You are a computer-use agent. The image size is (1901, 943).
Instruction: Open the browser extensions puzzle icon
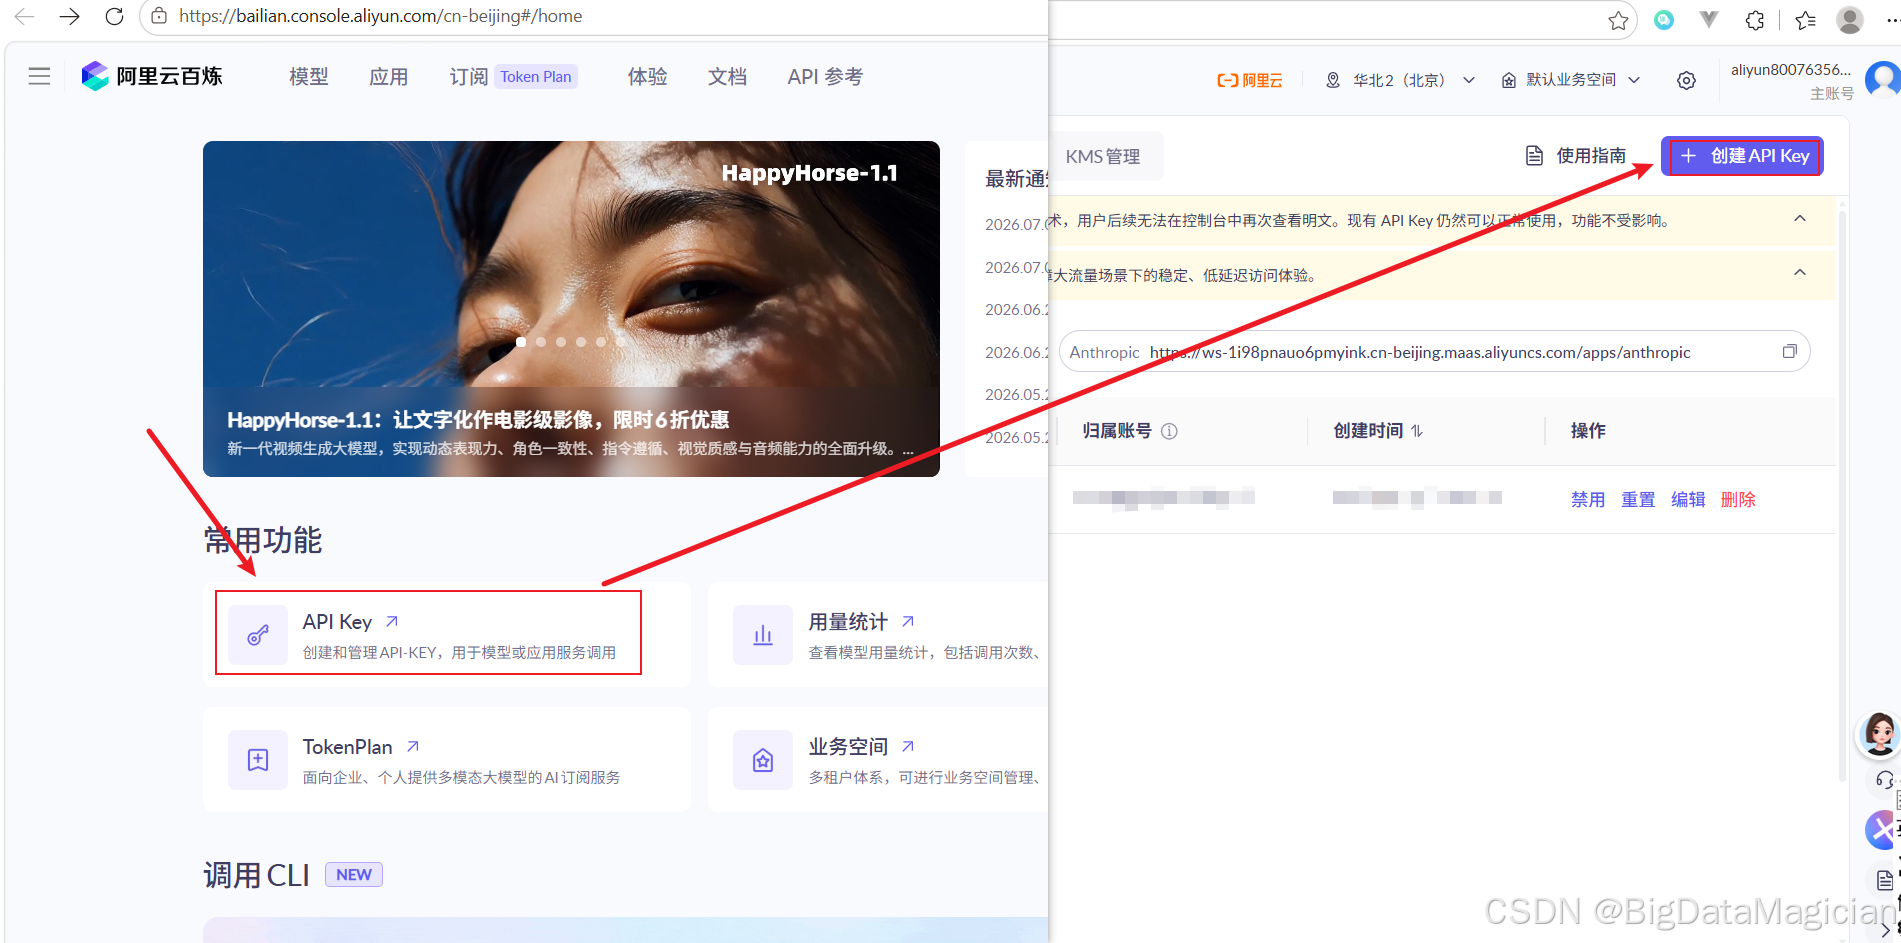(x=1755, y=20)
